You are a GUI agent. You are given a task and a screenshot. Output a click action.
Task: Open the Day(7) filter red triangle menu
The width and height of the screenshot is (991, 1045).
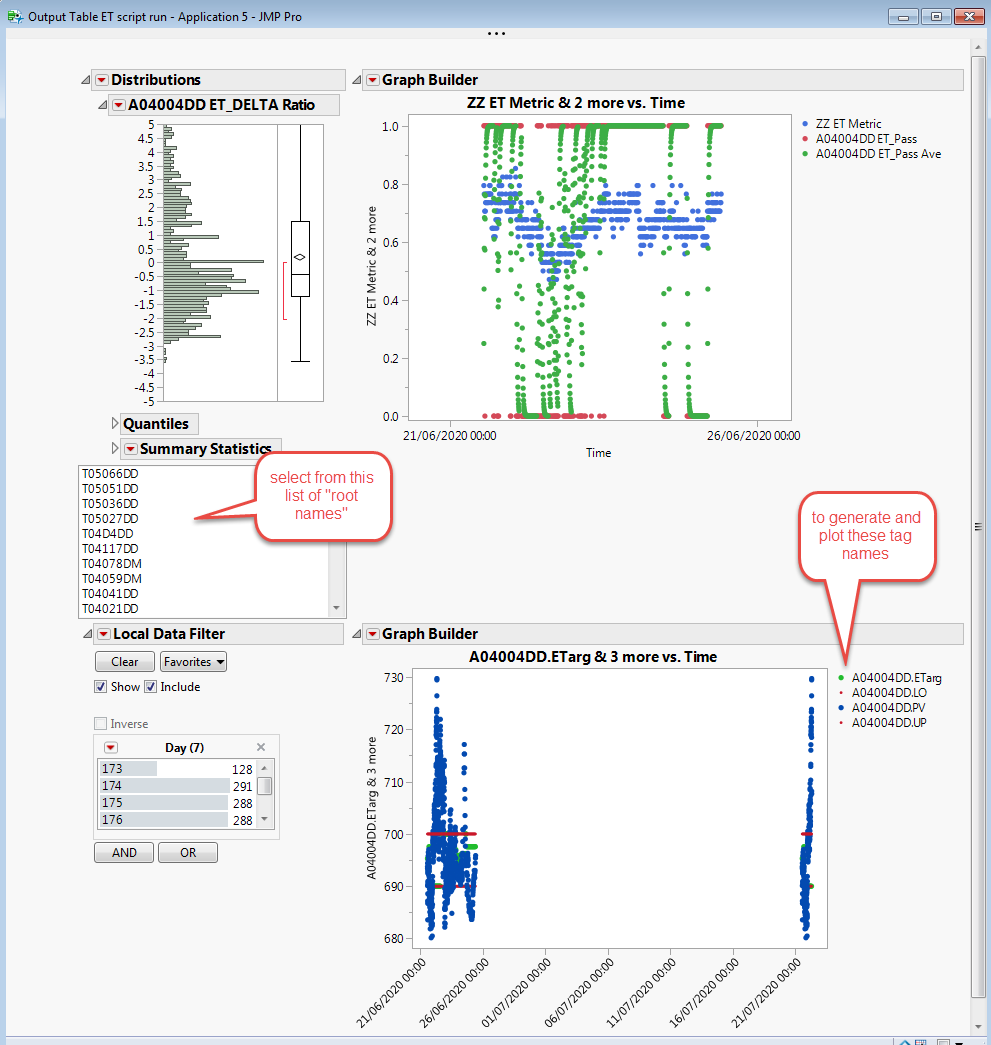click(x=112, y=747)
